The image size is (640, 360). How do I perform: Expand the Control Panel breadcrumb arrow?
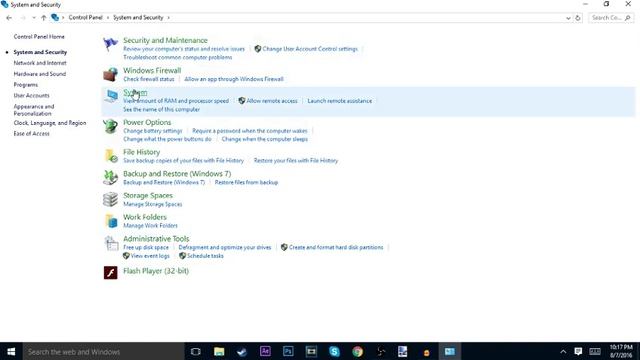(108, 18)
